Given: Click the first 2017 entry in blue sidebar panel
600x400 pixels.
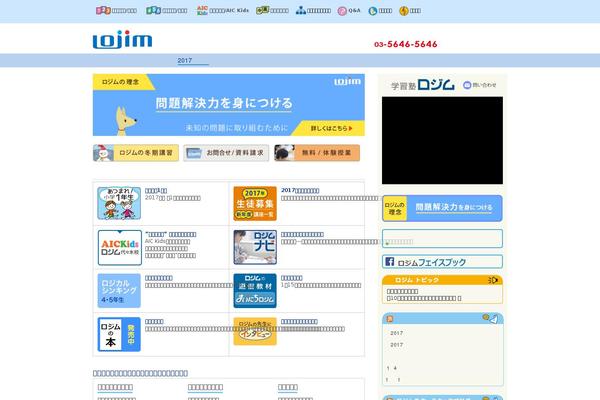Looking at the screenshot, I should [396, 333].
